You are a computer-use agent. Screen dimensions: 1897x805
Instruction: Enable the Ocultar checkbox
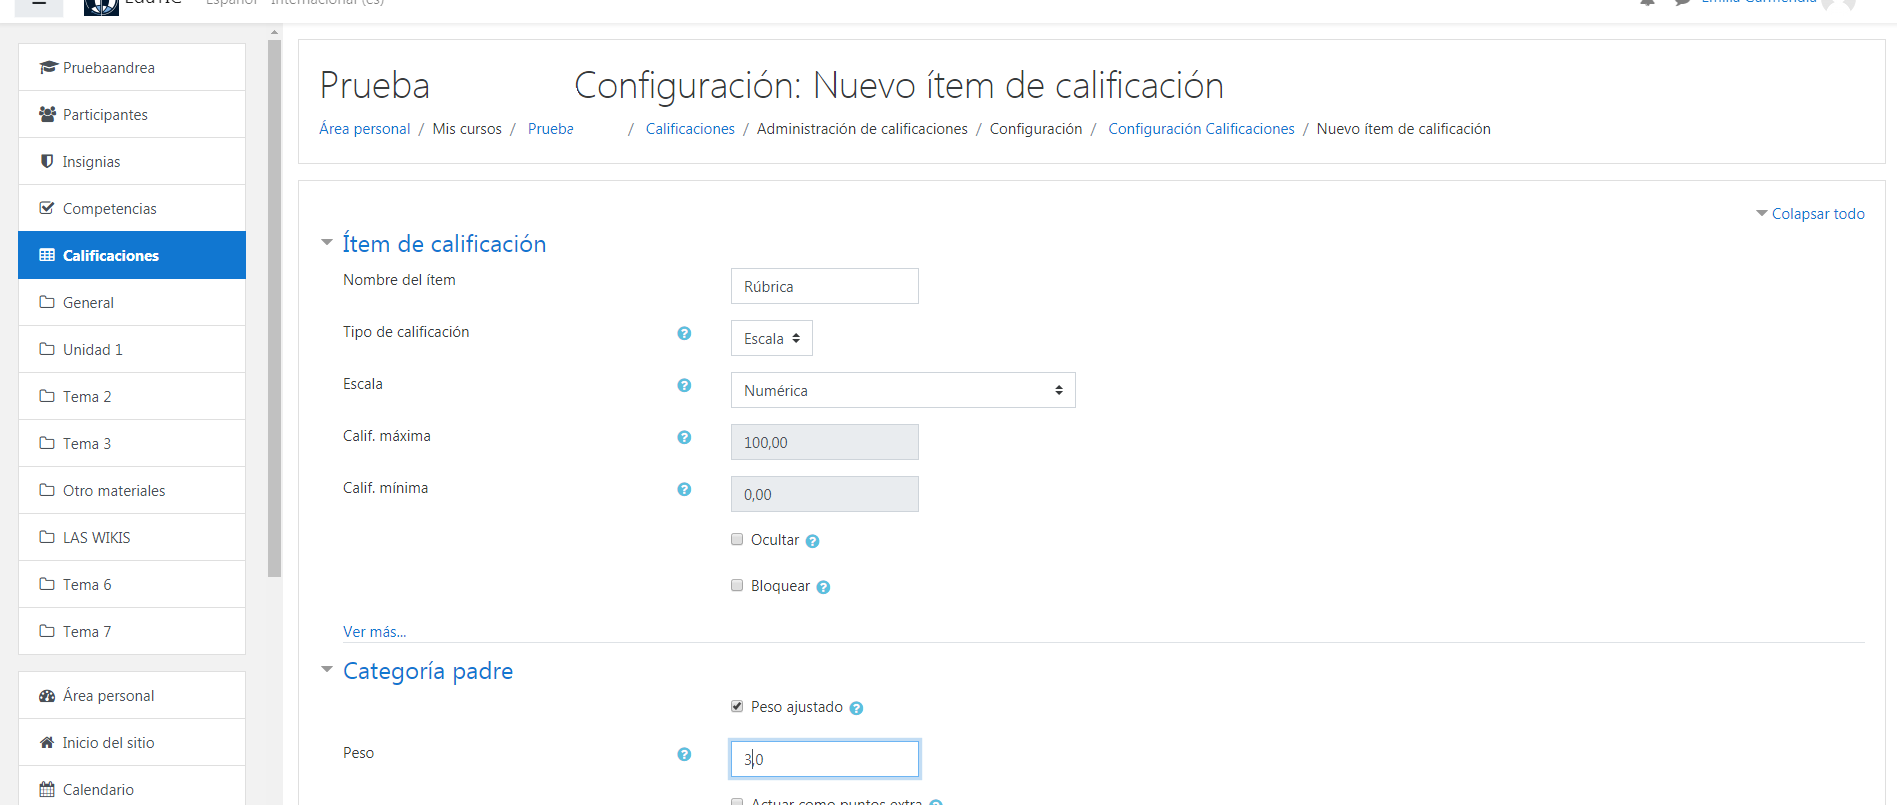click(x=737, y=539)
